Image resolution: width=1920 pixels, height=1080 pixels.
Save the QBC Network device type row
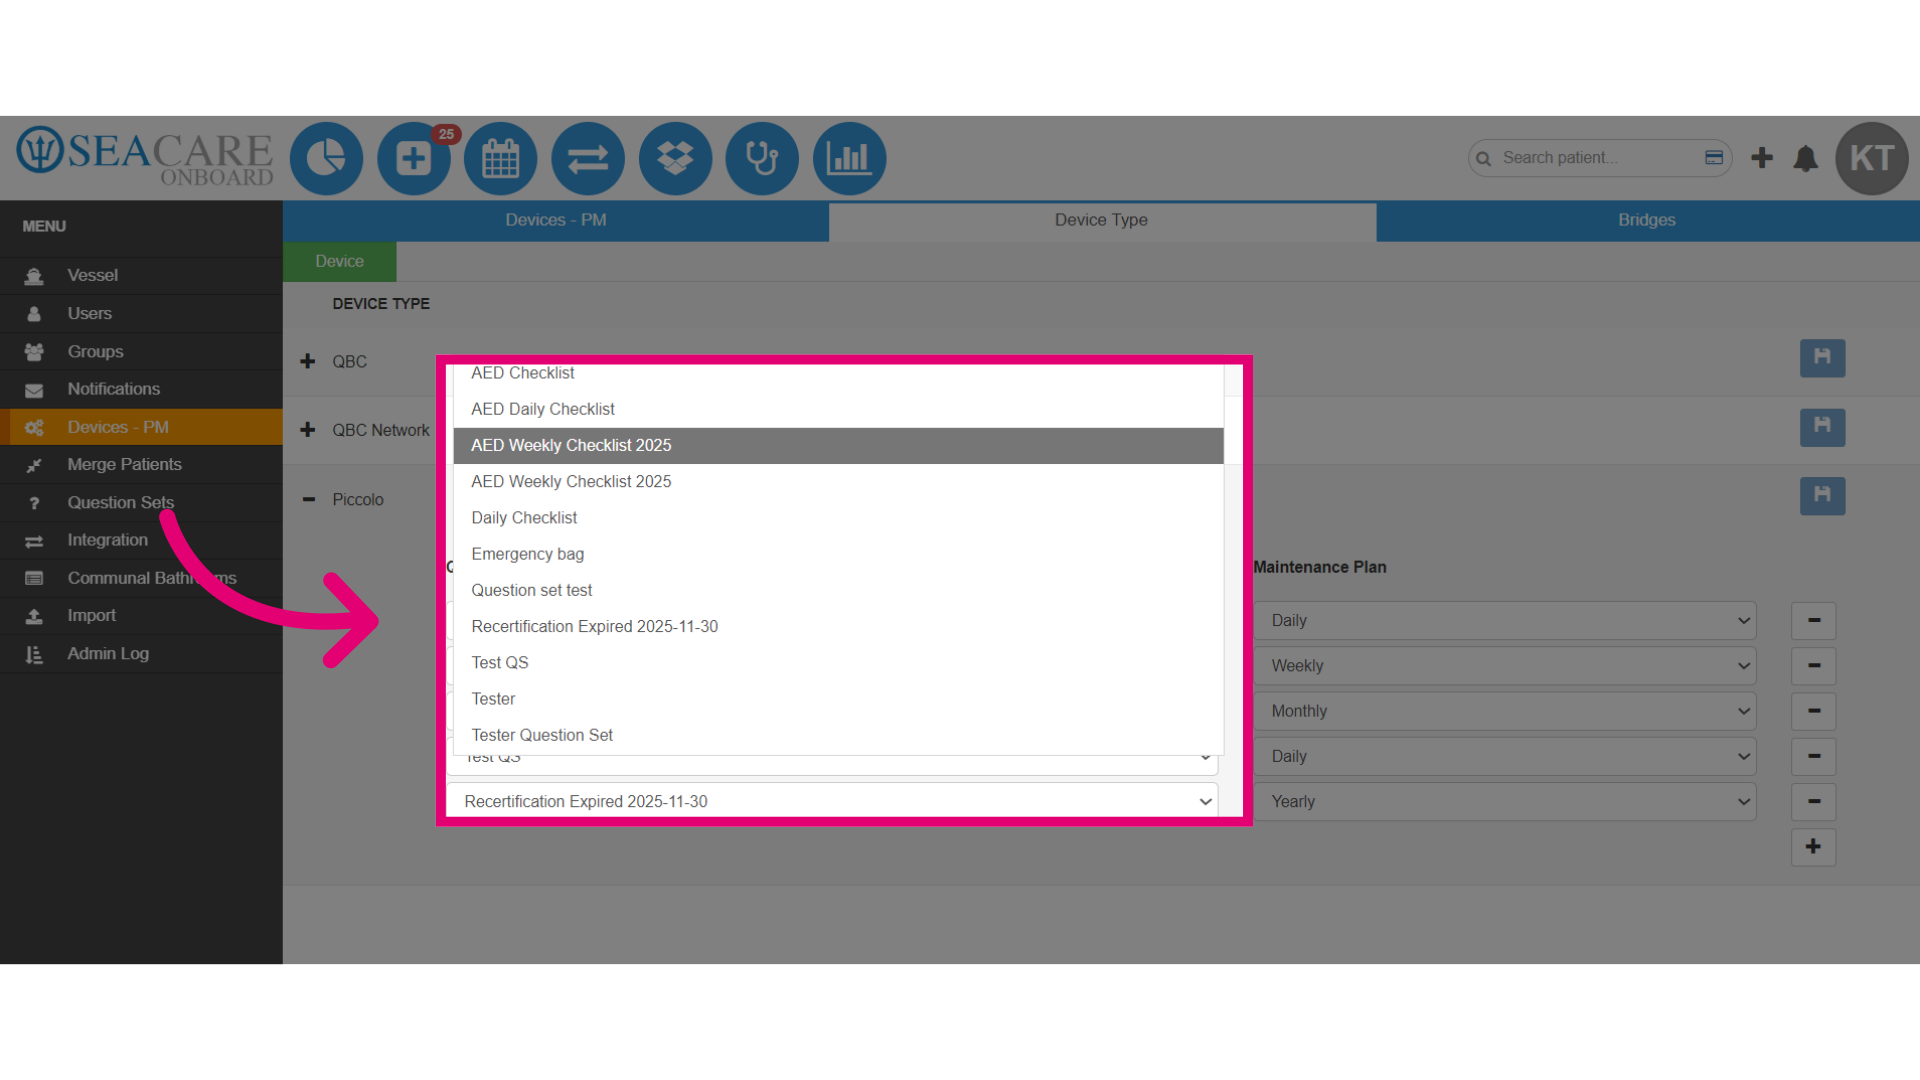pos(1822,427)
